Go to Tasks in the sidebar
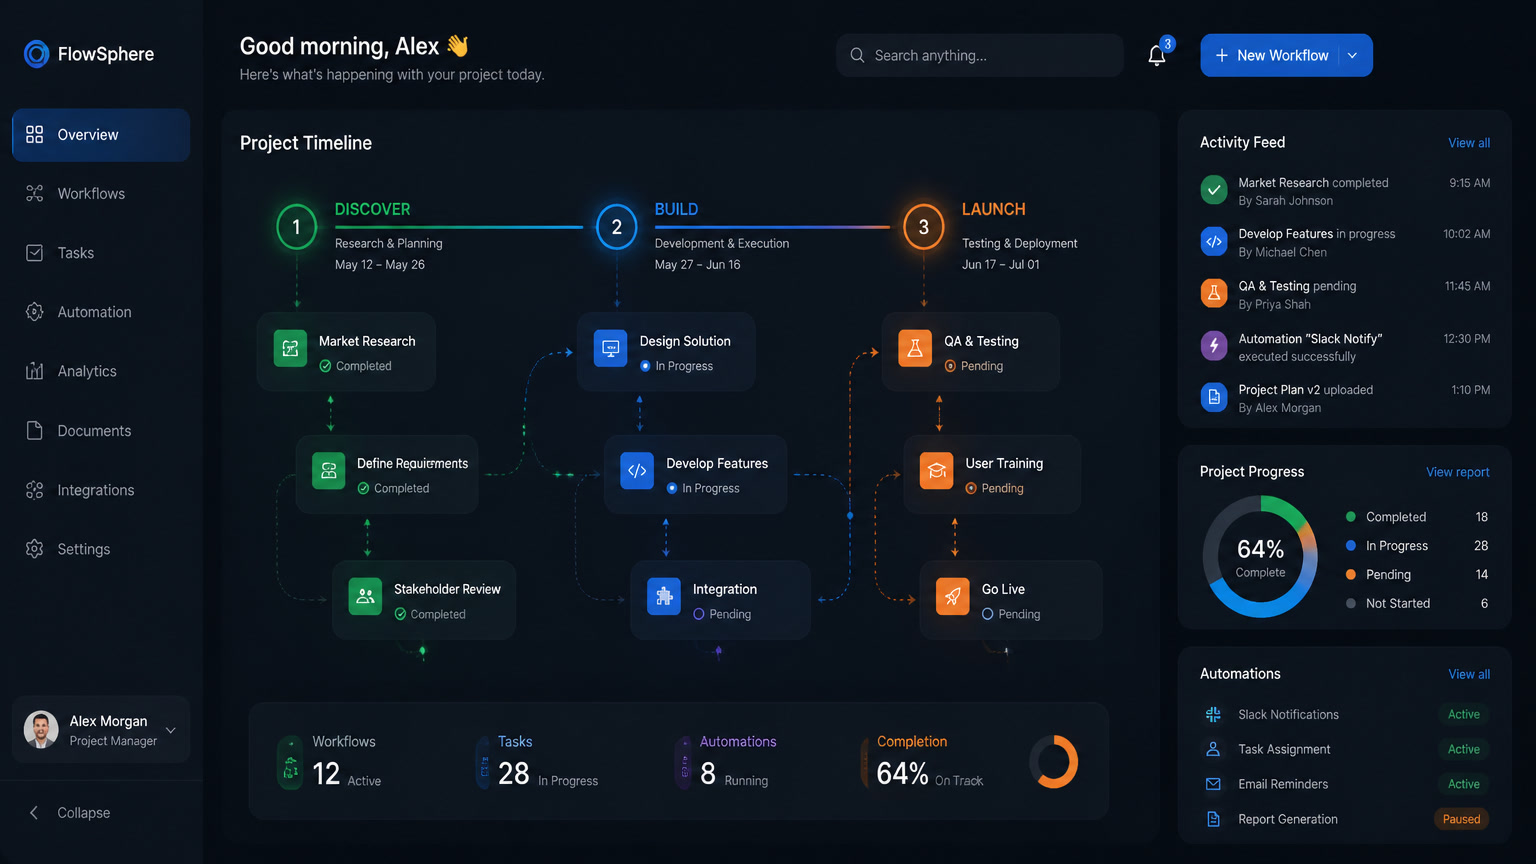1536x864 pixels. [101, 253]
